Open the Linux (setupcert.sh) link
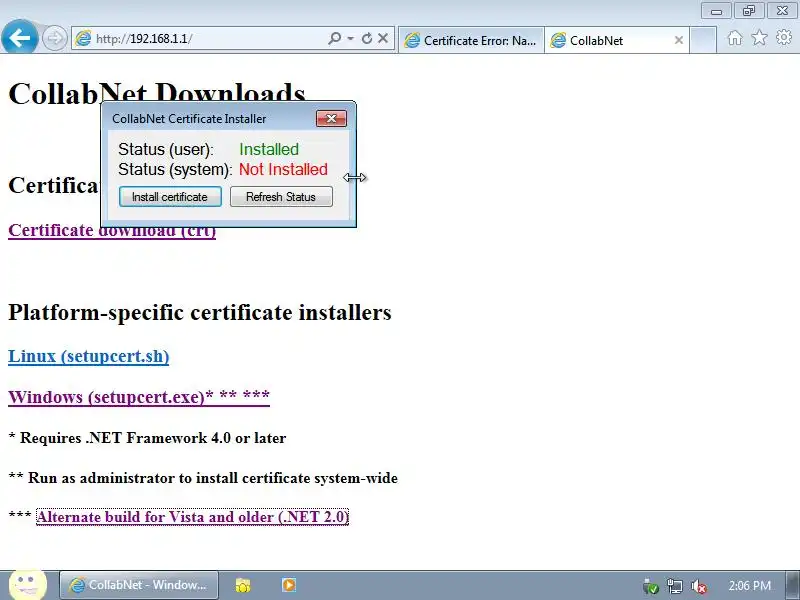 [89, 356]
